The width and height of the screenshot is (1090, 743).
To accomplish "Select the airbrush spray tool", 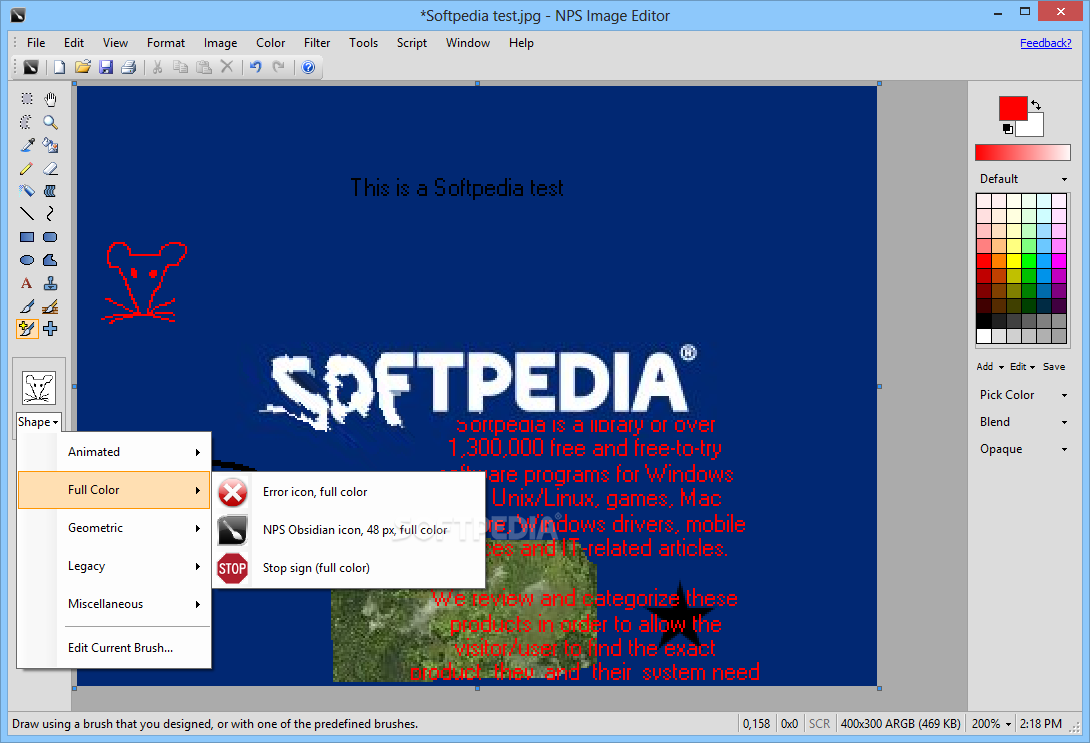I will tap(26, 191).
